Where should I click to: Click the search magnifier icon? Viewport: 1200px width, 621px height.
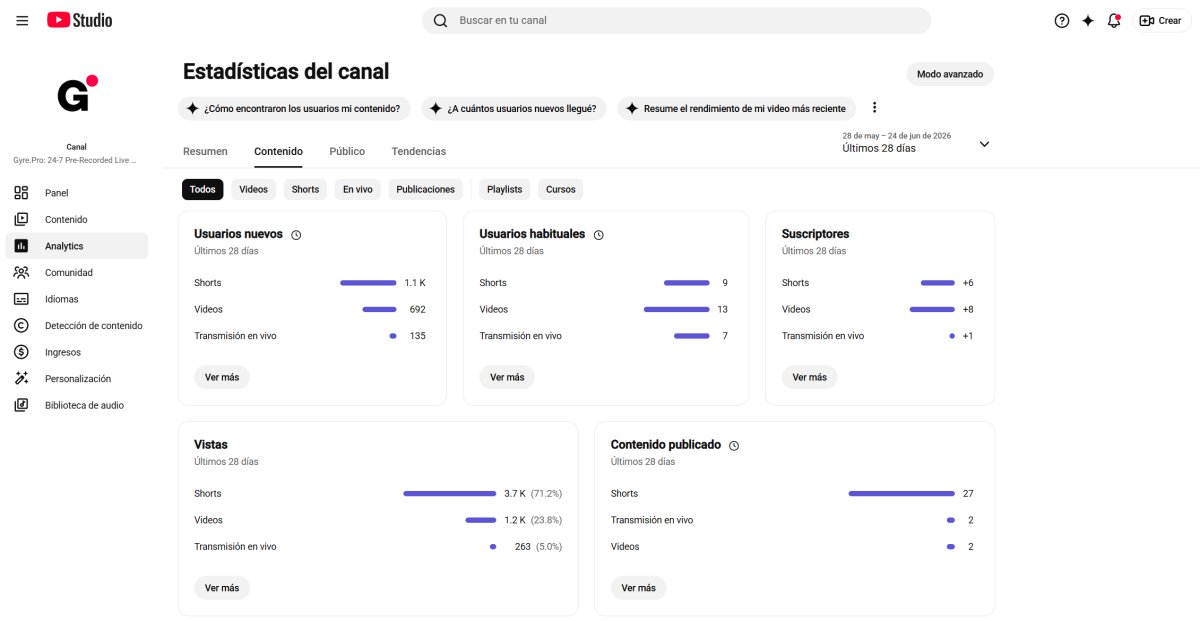pyautogui.click(x=440, y=20)
